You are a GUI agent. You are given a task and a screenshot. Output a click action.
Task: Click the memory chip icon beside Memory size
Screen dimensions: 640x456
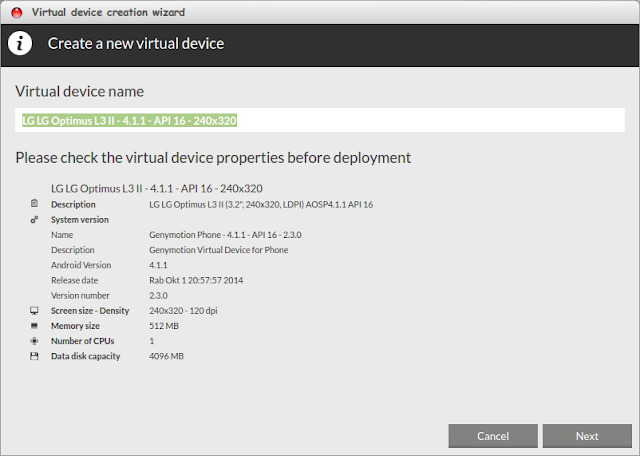34,326
